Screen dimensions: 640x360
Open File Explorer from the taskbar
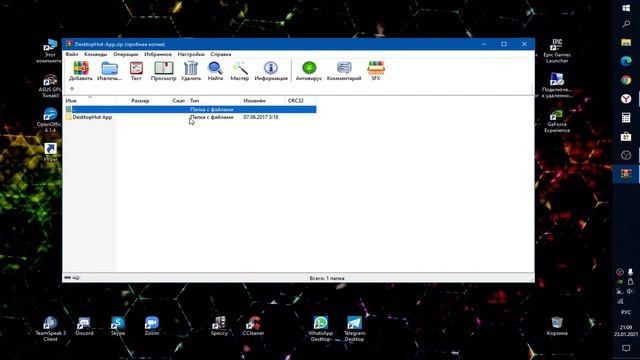(626, 42)
